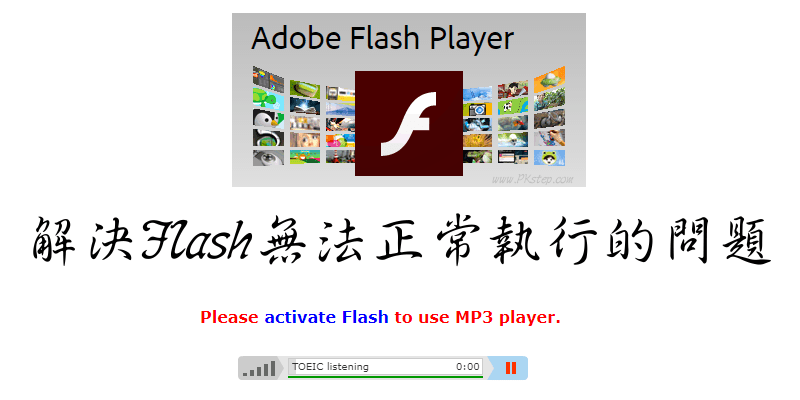Click the dark red Flash logo
The height and width of the screenshot is (400, 800).
[x=409, y=123]
